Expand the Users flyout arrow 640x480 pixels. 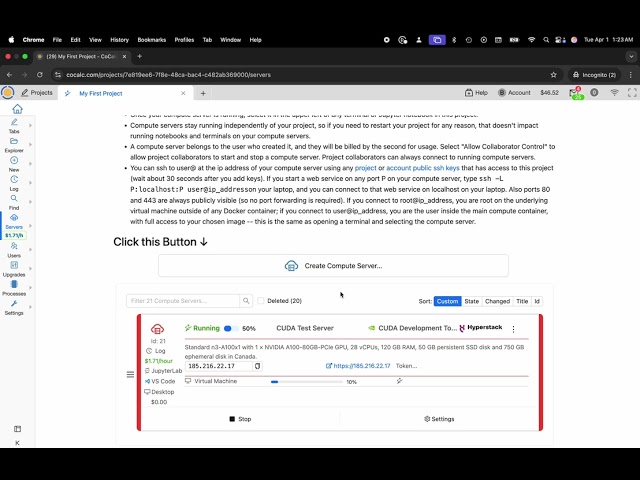pos(30,249)
